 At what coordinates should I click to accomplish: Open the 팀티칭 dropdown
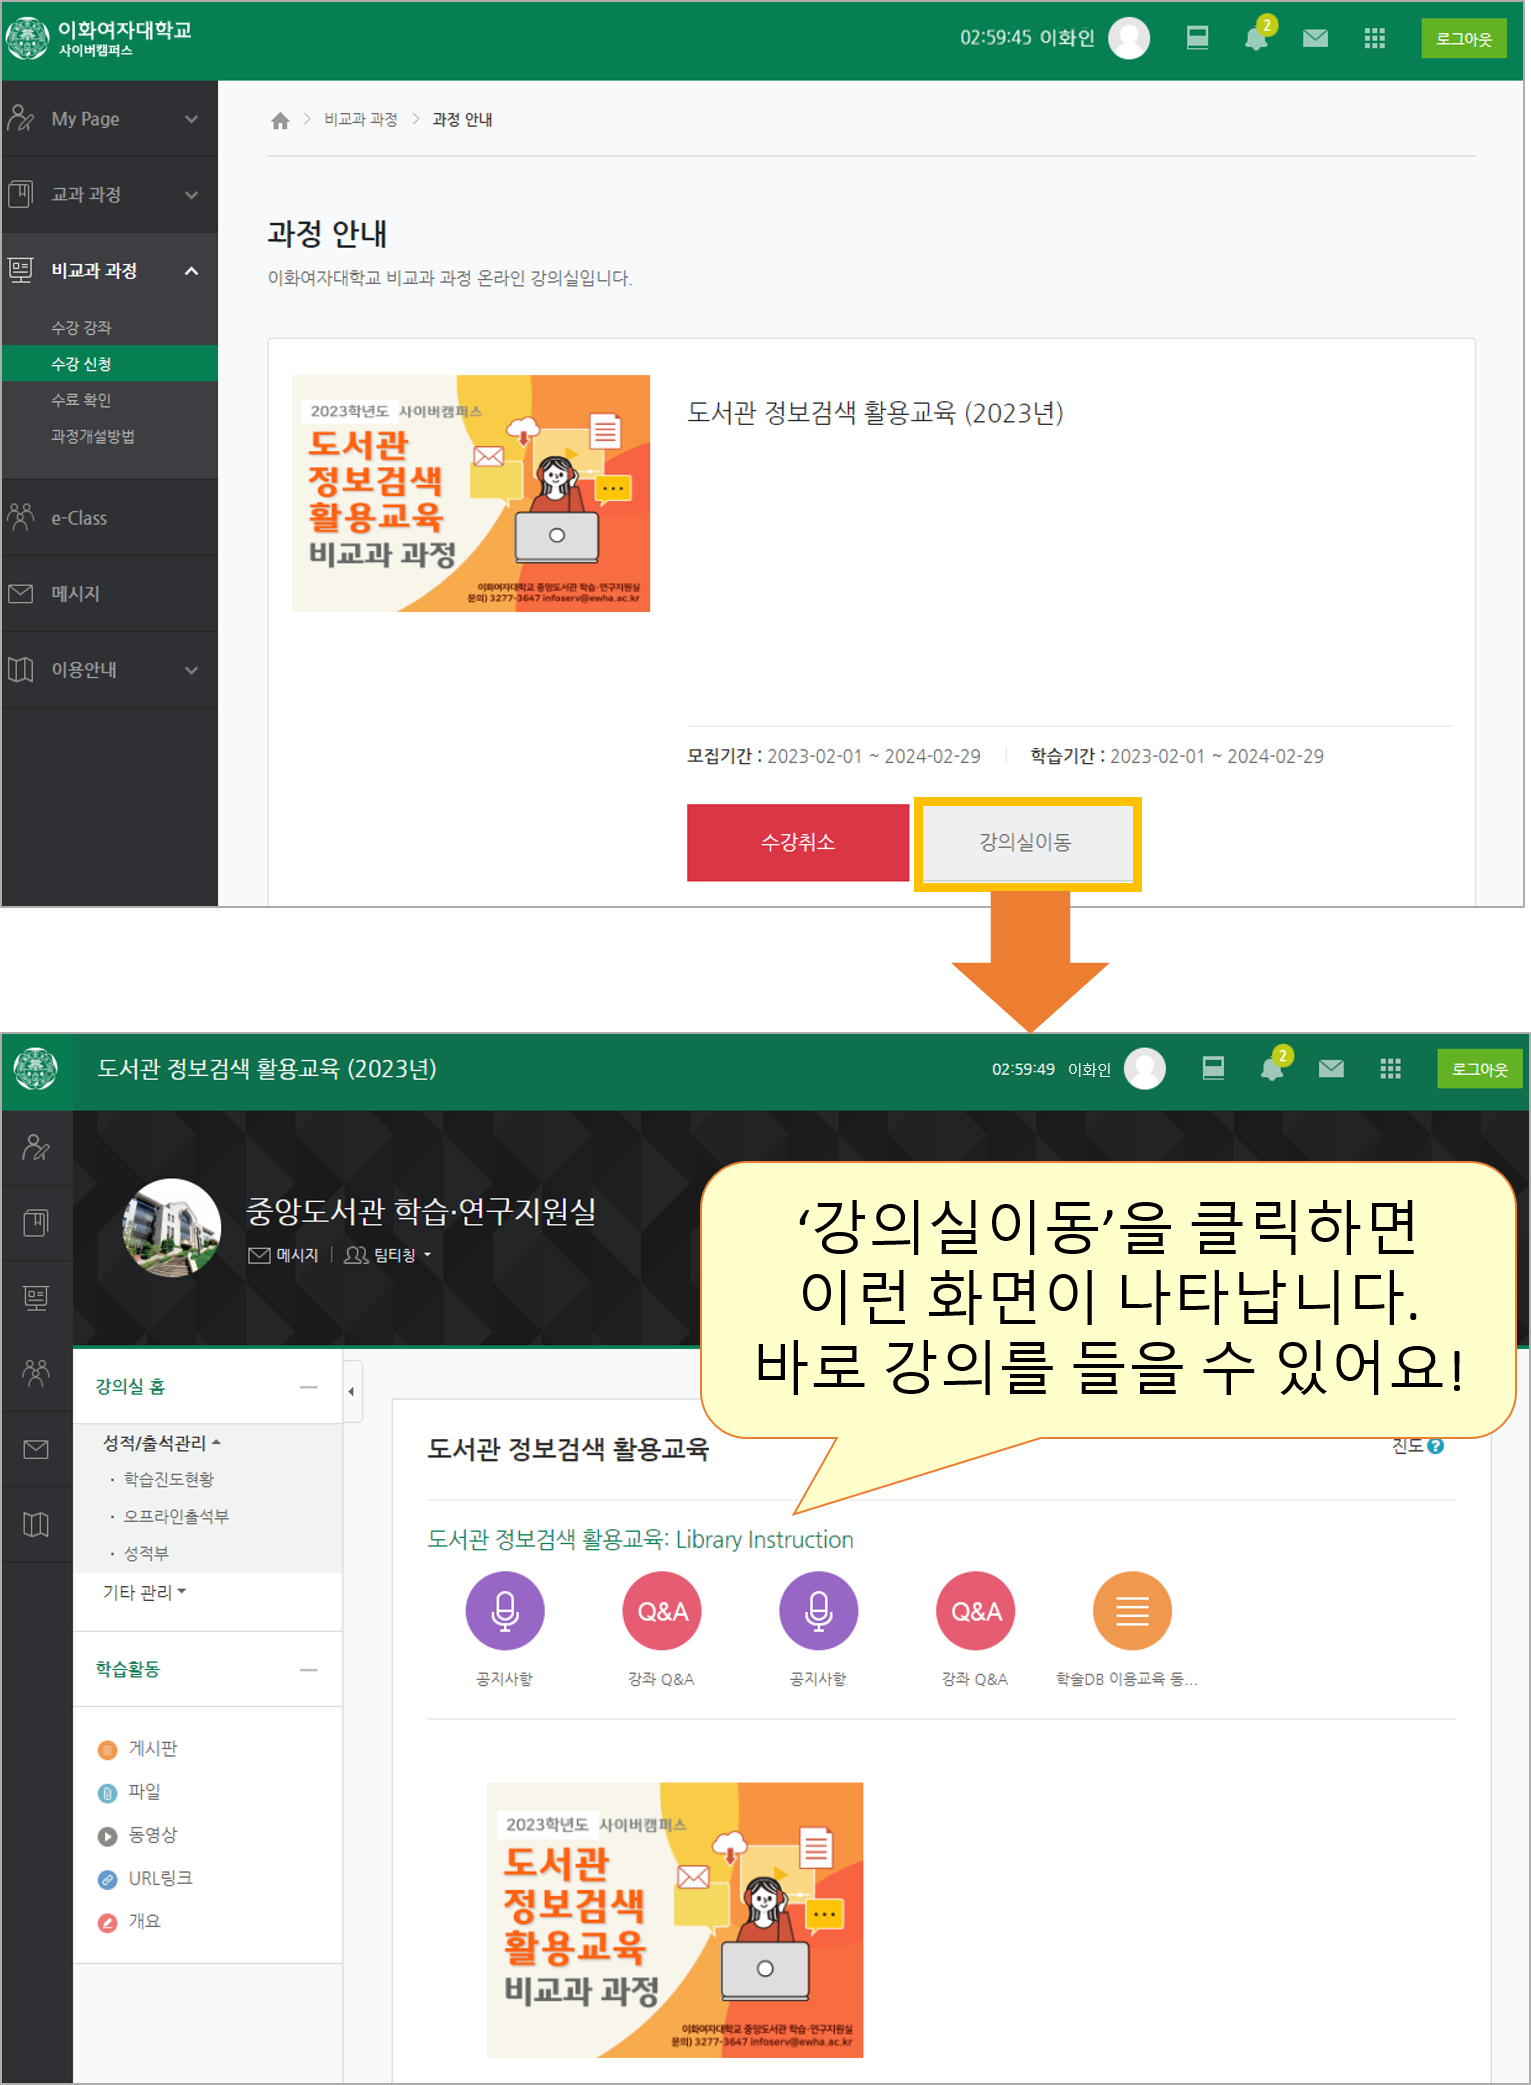click(x=388, y=1255)
